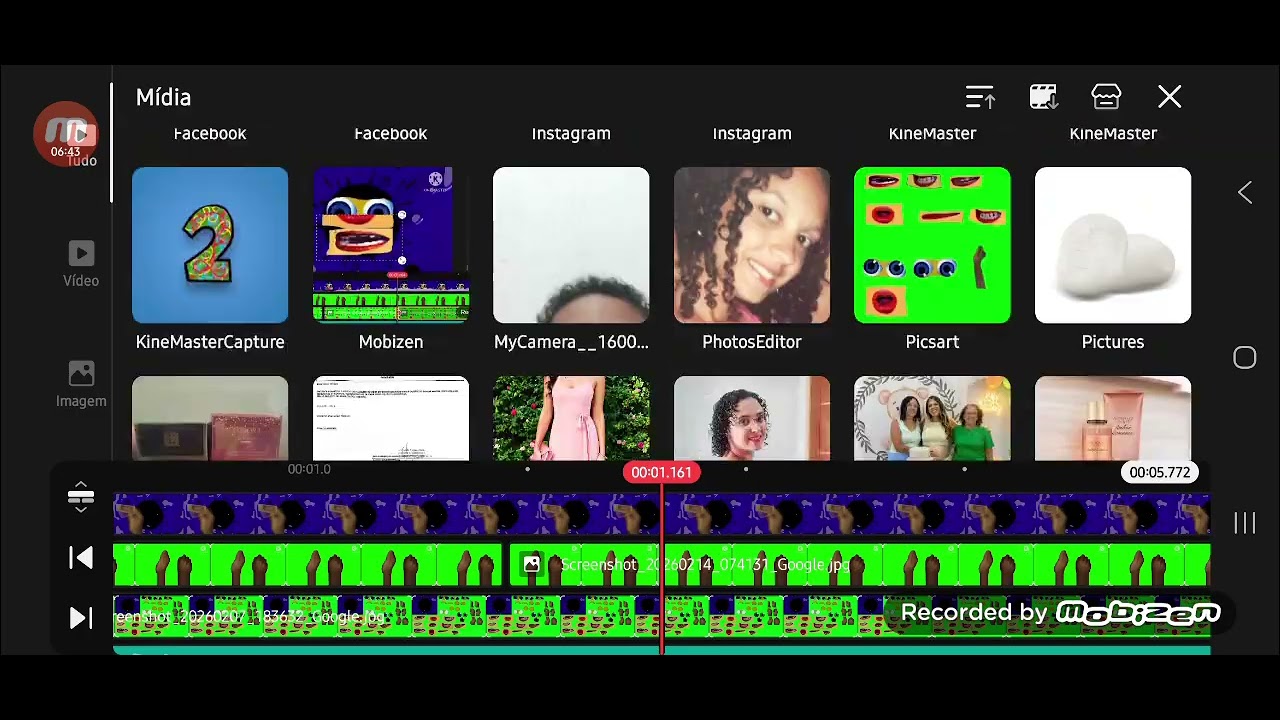Open the asset store icon
The width and height of the screenshot is (1280, 720).
[x=1106, y=97]
